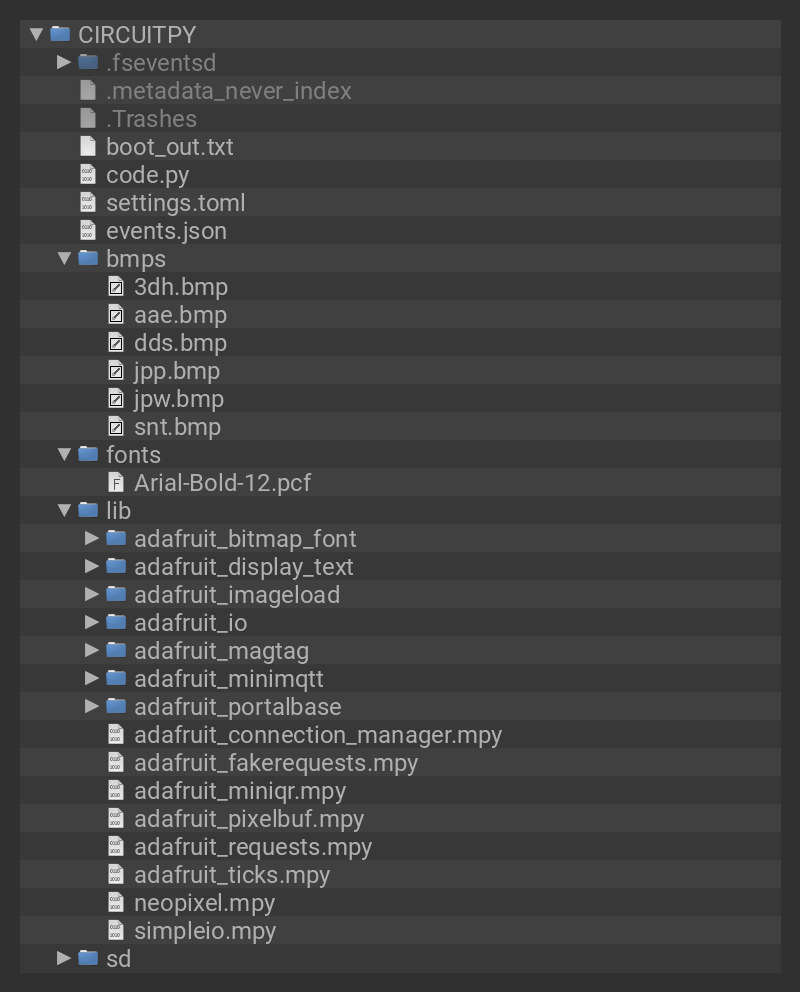Click the code.py file icon

(88, 175)
